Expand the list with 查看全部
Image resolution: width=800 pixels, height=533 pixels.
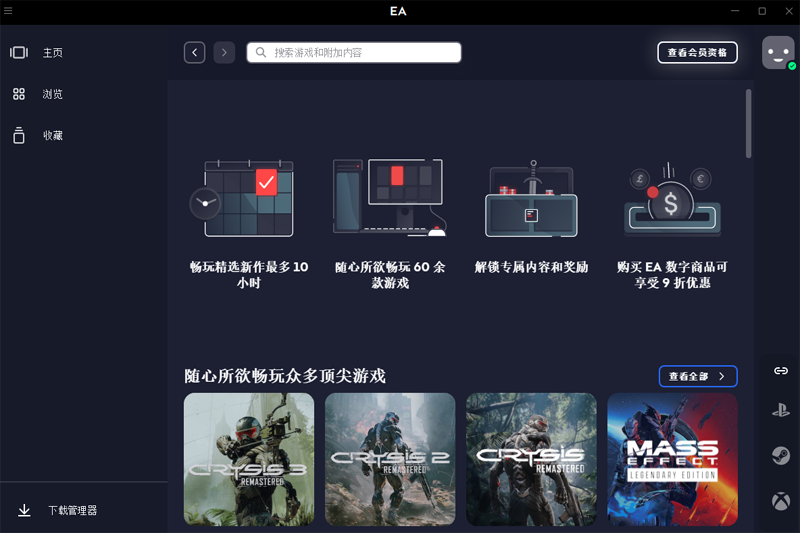[698, 376]
